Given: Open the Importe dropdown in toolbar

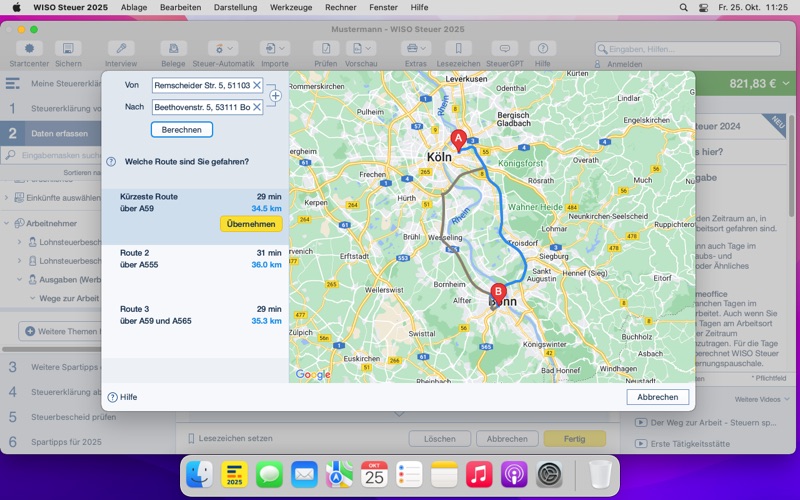Looking at the screenshot, I should point(274,48).
